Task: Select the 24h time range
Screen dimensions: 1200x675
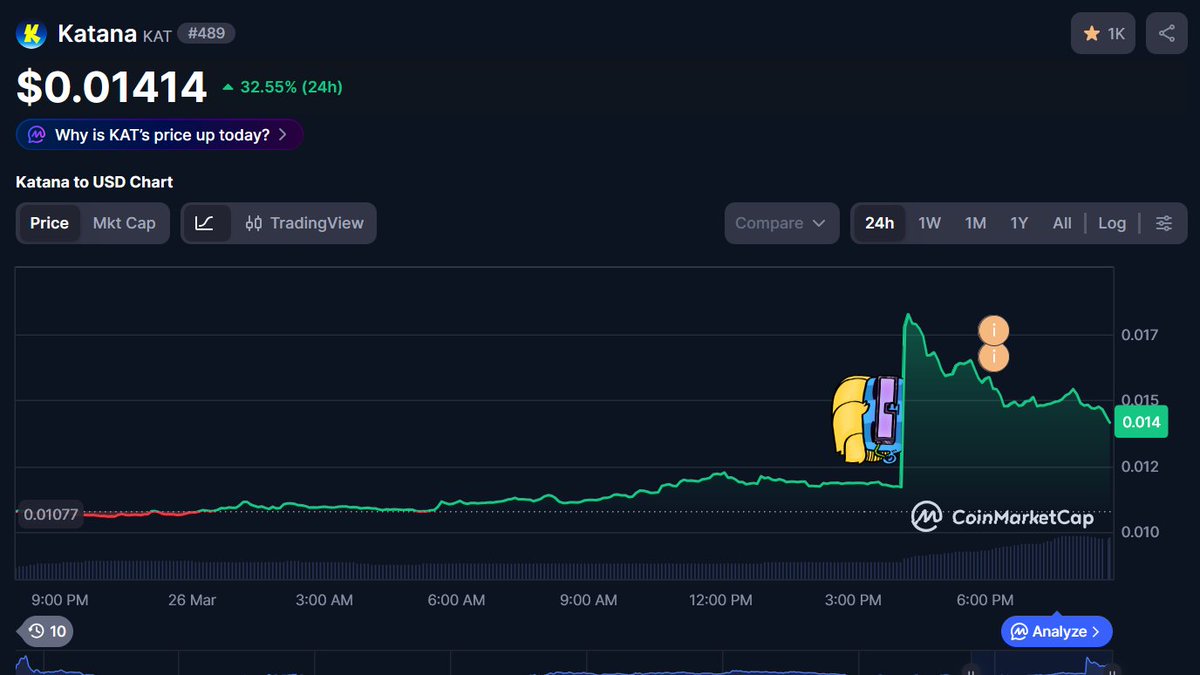Action: coord(879,223)
